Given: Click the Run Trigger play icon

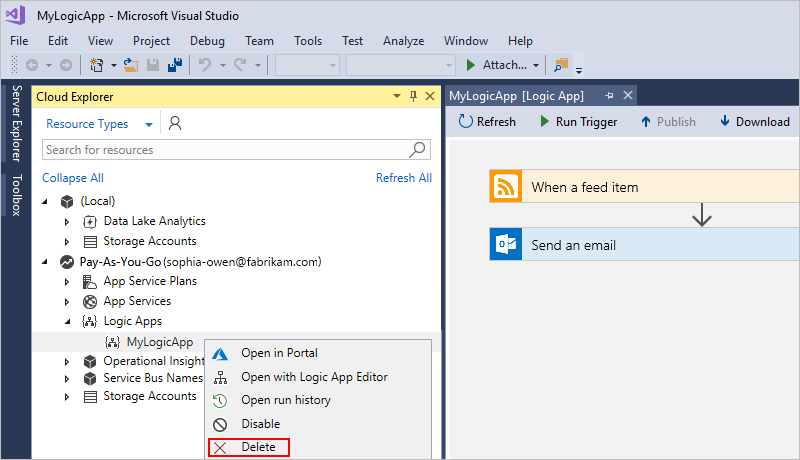Looking at the screenshot, I should point(544,122).
